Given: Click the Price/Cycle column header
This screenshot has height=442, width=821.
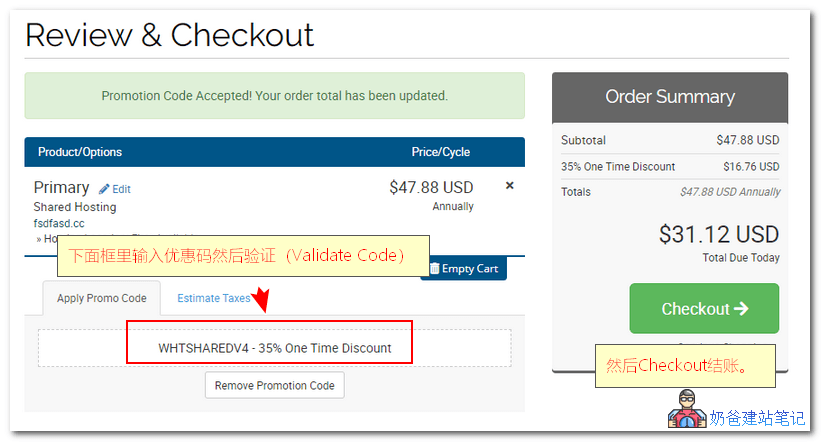Looking at the screenshot, I should (x=440, y=152).
